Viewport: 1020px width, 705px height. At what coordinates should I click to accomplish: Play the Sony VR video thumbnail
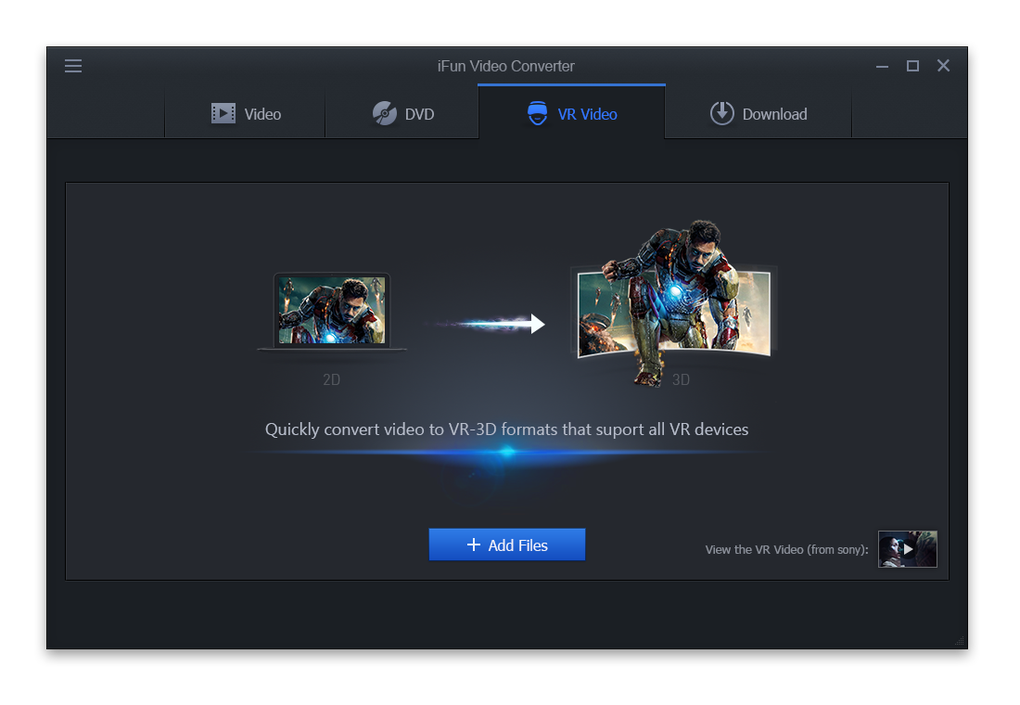907,549
